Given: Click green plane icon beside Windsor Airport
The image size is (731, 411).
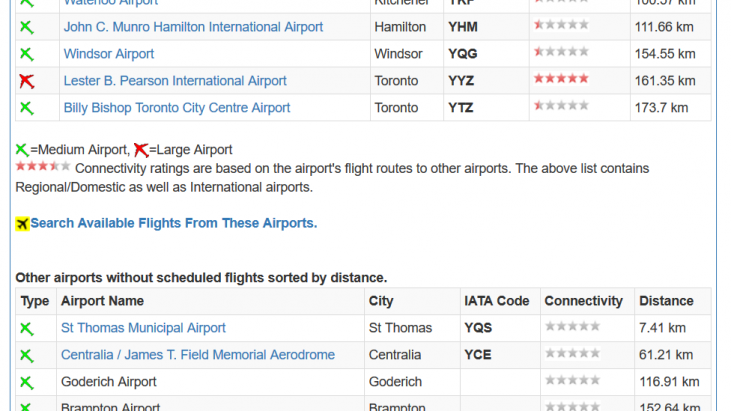Looking at the screenshot, I should [27, 54].
